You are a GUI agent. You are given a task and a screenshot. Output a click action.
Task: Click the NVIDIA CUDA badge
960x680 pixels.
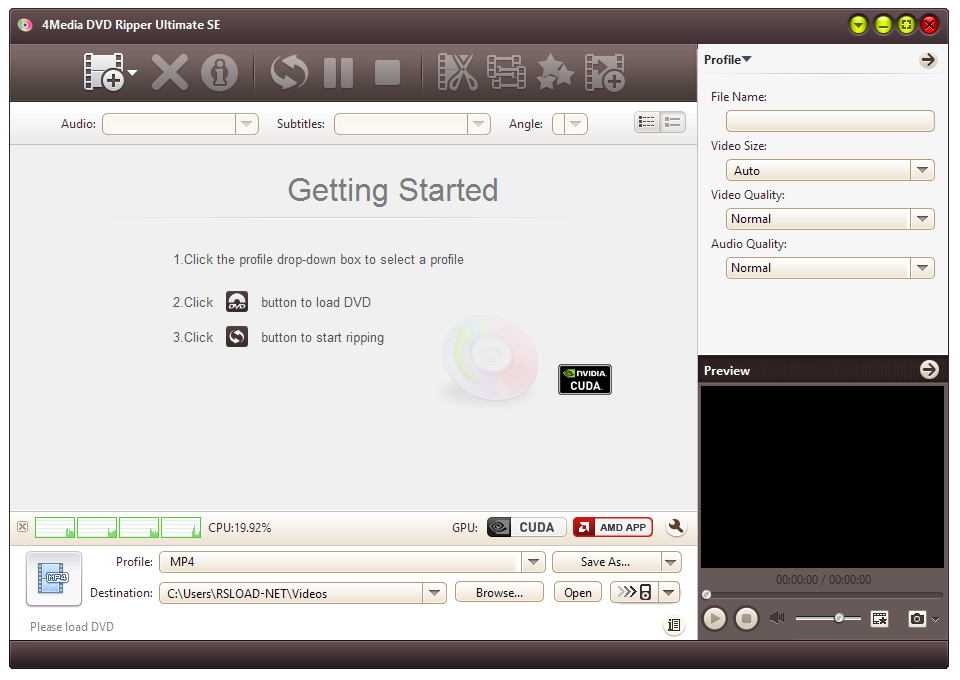coord(585,379)
